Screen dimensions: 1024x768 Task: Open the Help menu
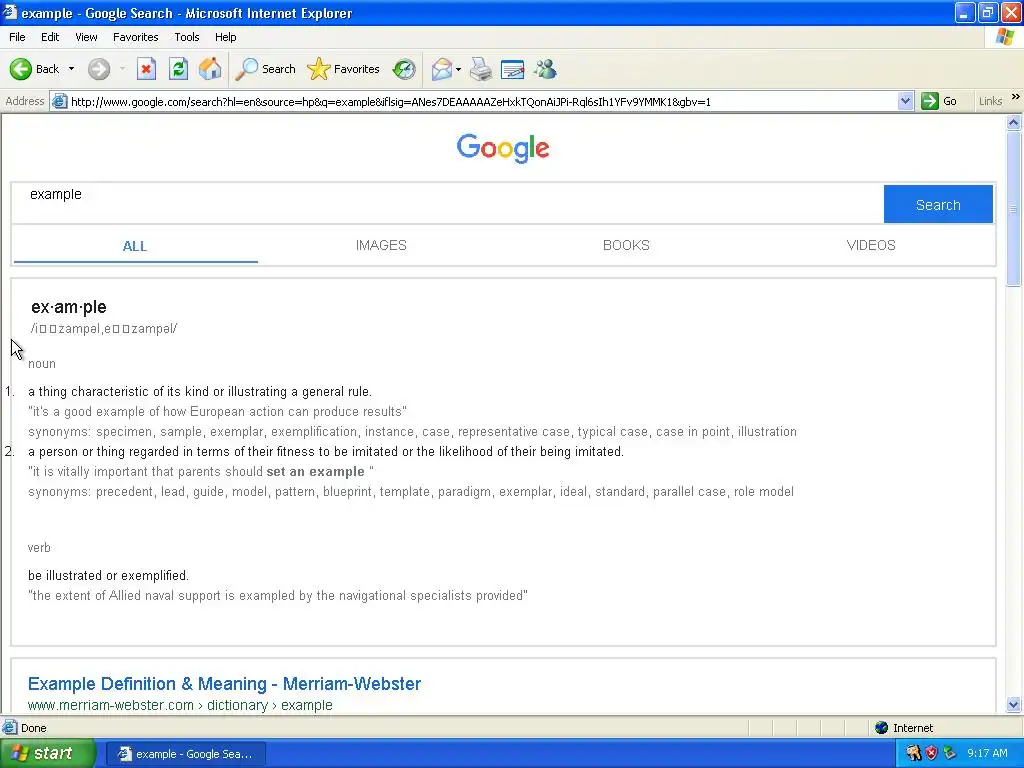(225, 37)
